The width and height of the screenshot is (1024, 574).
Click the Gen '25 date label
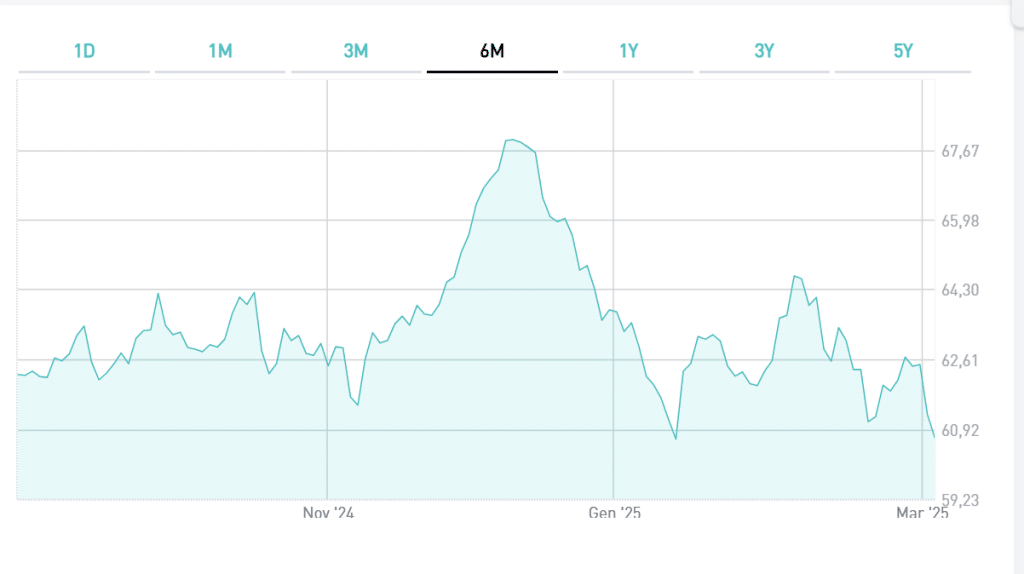[614, 513]
